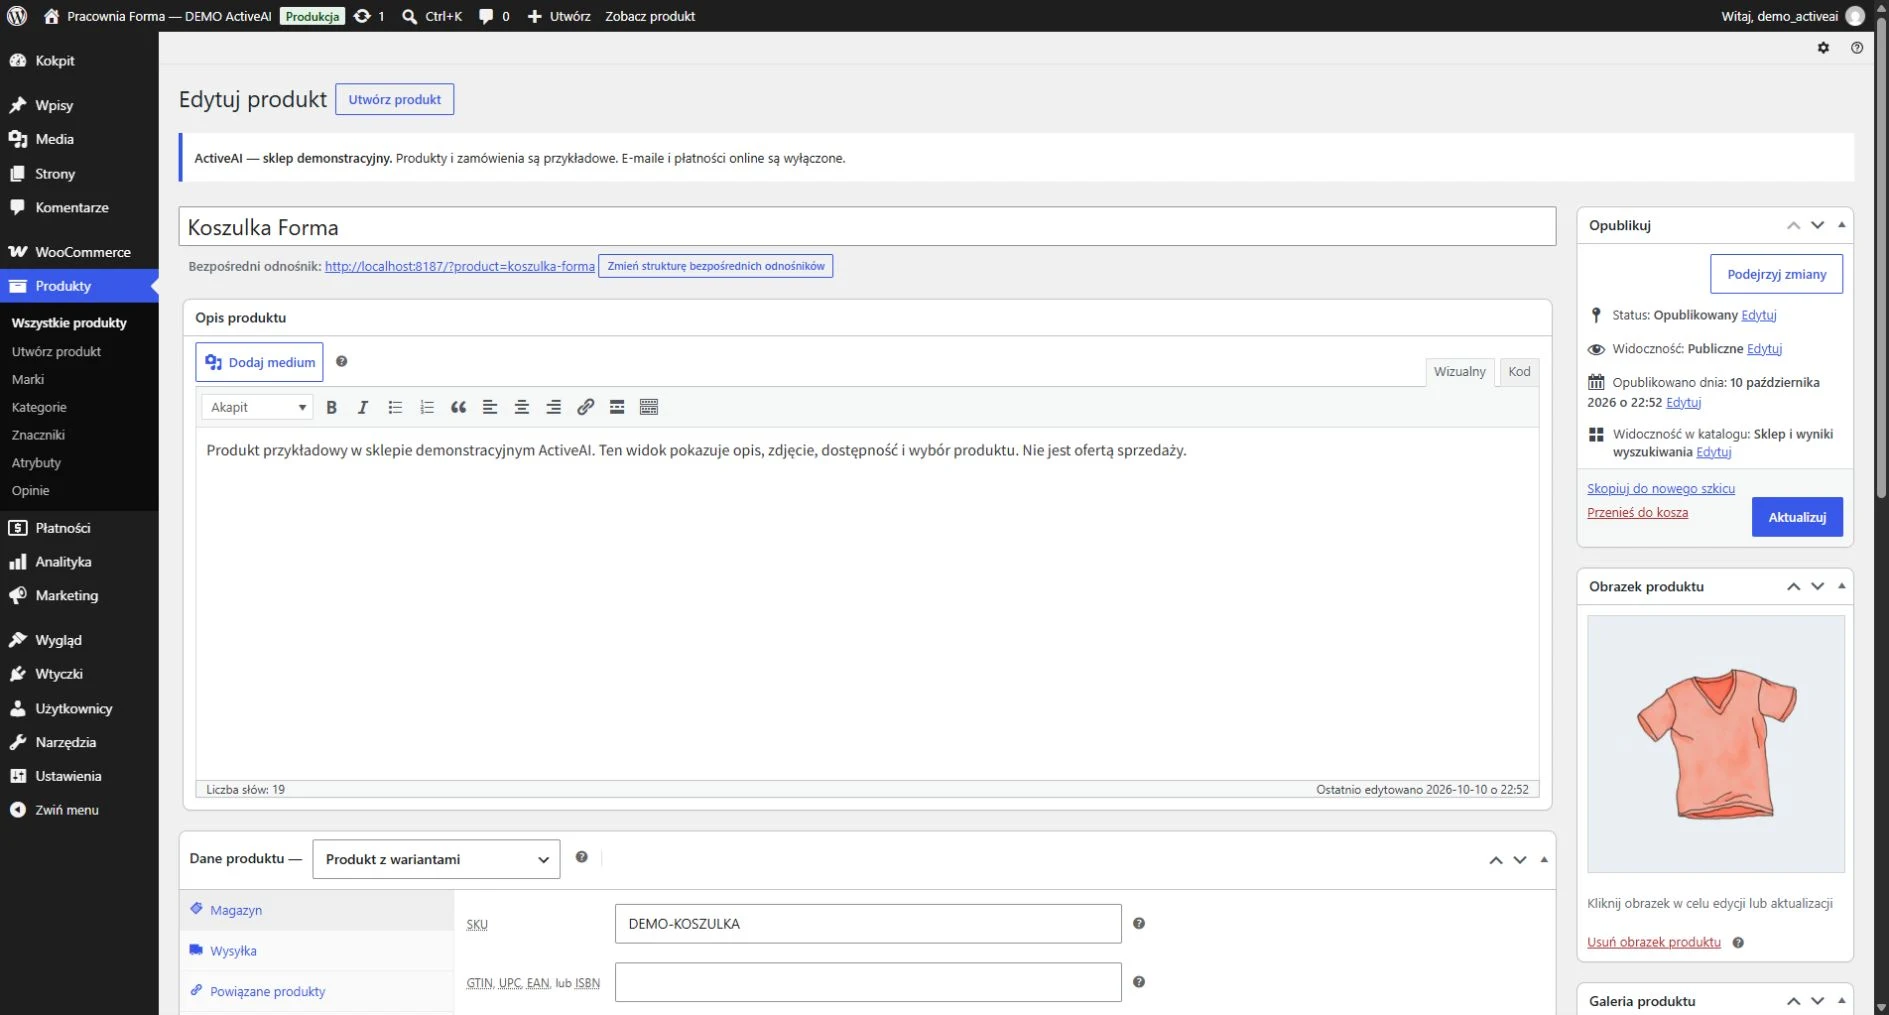Click the Edytuj link next to Status
Viewport: 1889px width, 1015px height.
click(1759, 315)
